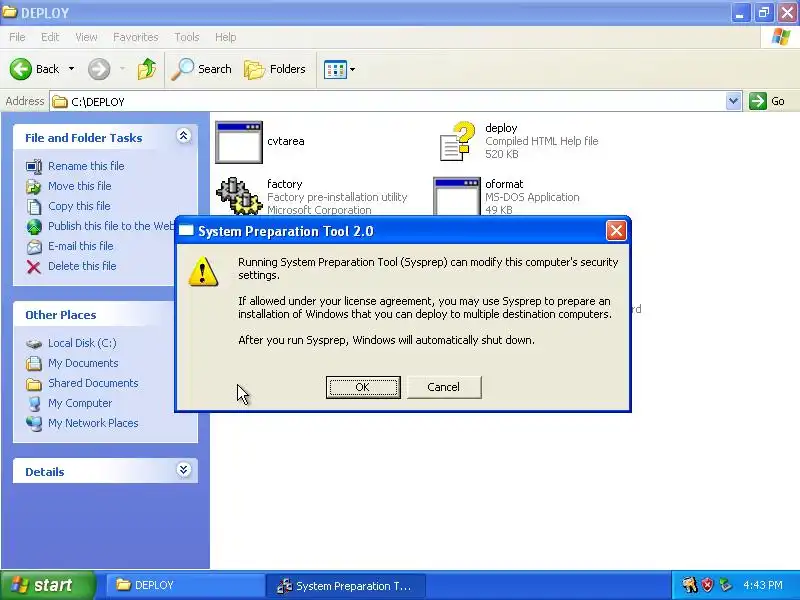Open My Network Places link
800x600 pixels.
93,423
